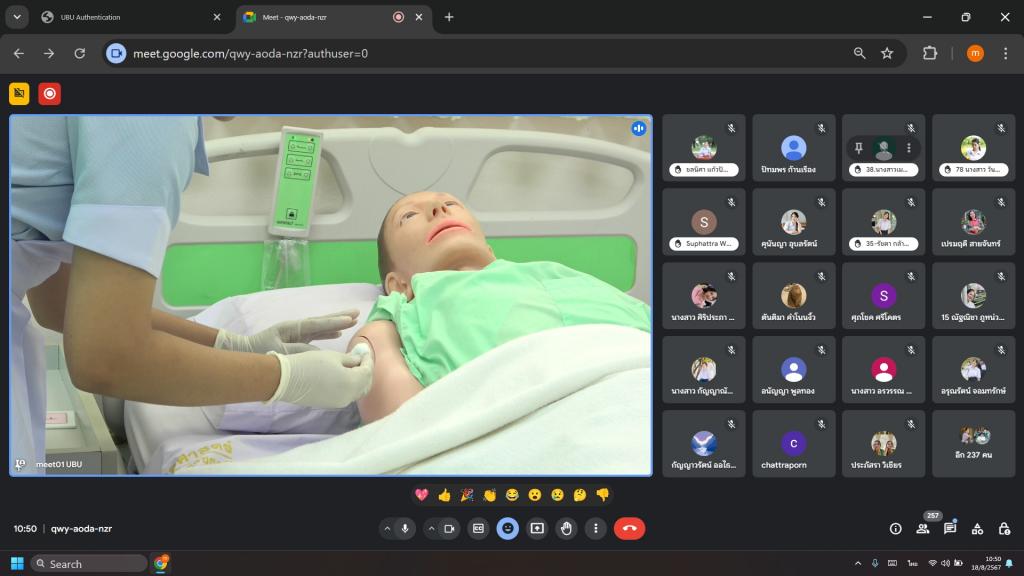Open the chat panel icon
The image size is (1024, 576).
[x=950, y=528]
